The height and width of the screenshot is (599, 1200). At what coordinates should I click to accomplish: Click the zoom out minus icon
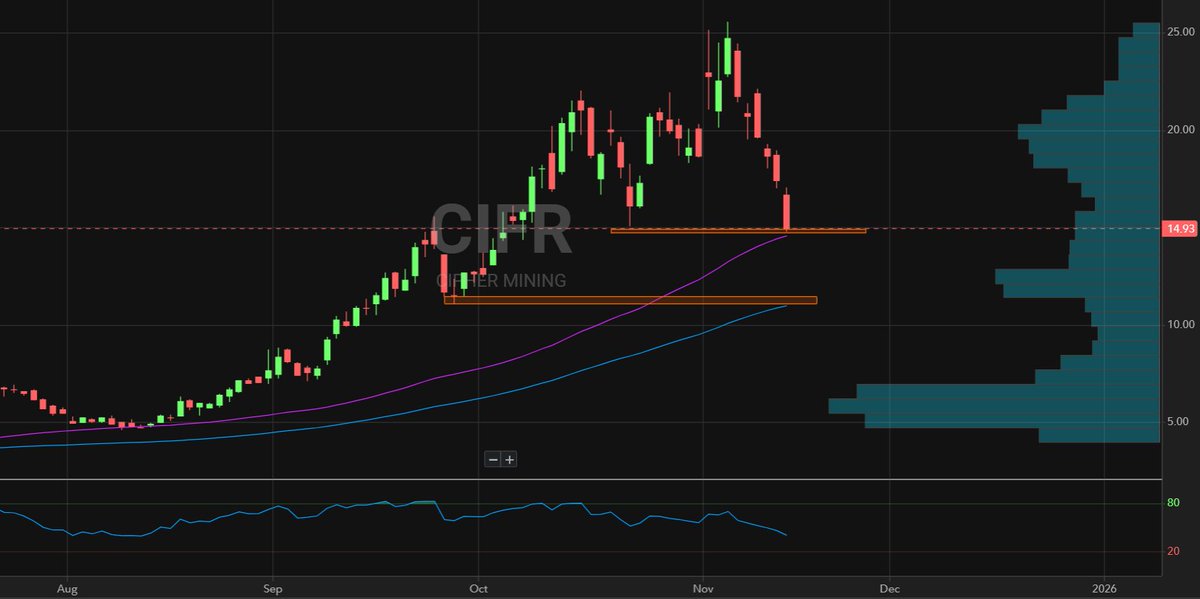[493, 459]
